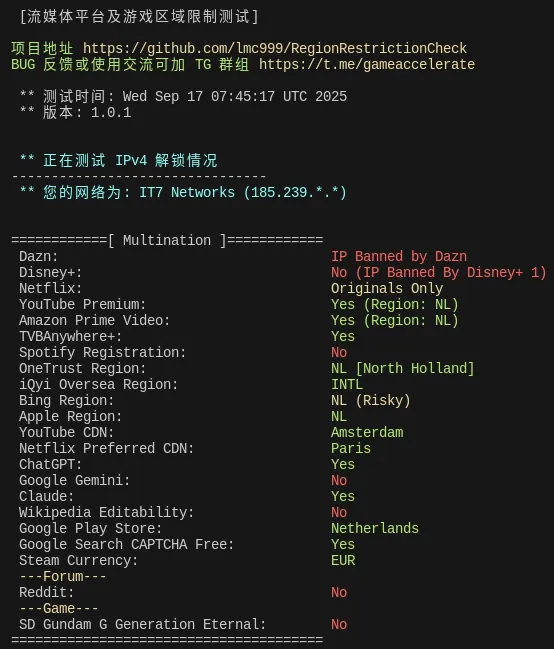Open the GitHub RegionRestrictionCheck project URL
The width and height of the screenshot is (554, 649).
click(275, 48)
